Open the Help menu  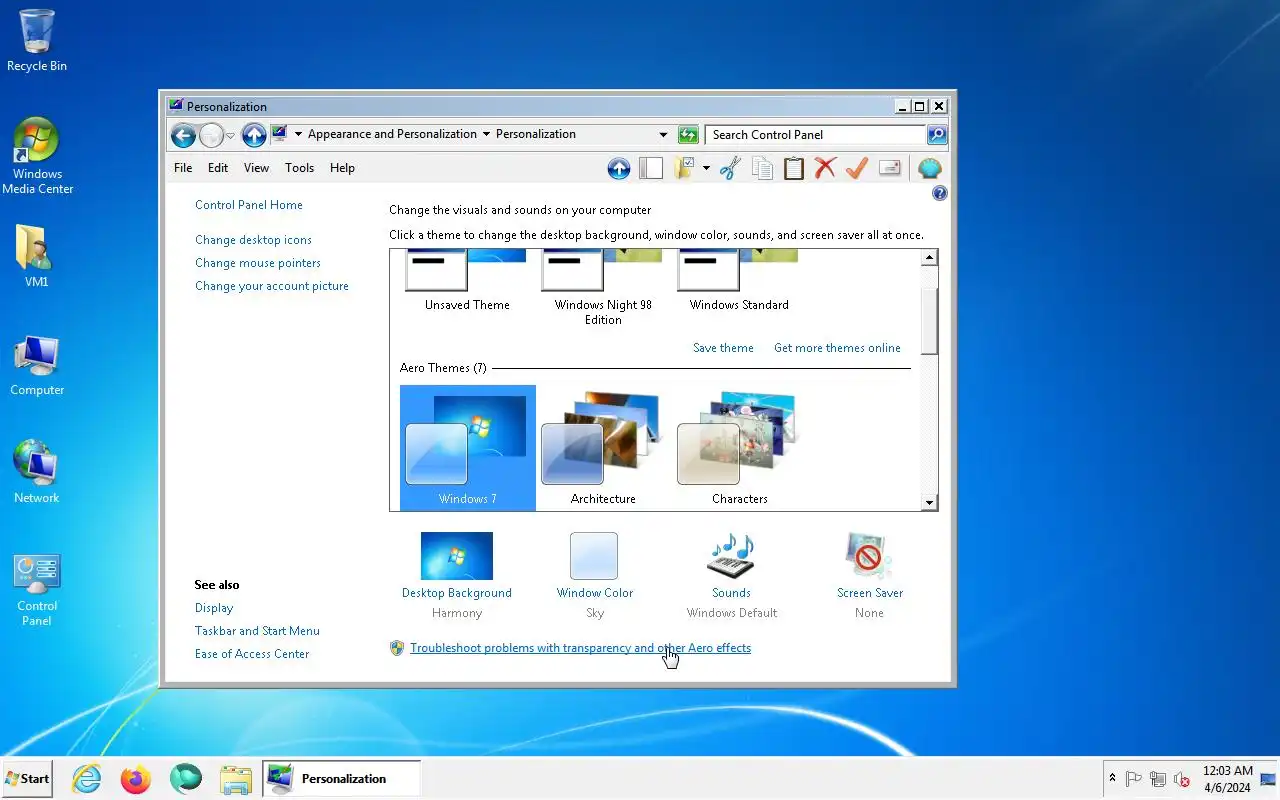click(x=342, y=168)
